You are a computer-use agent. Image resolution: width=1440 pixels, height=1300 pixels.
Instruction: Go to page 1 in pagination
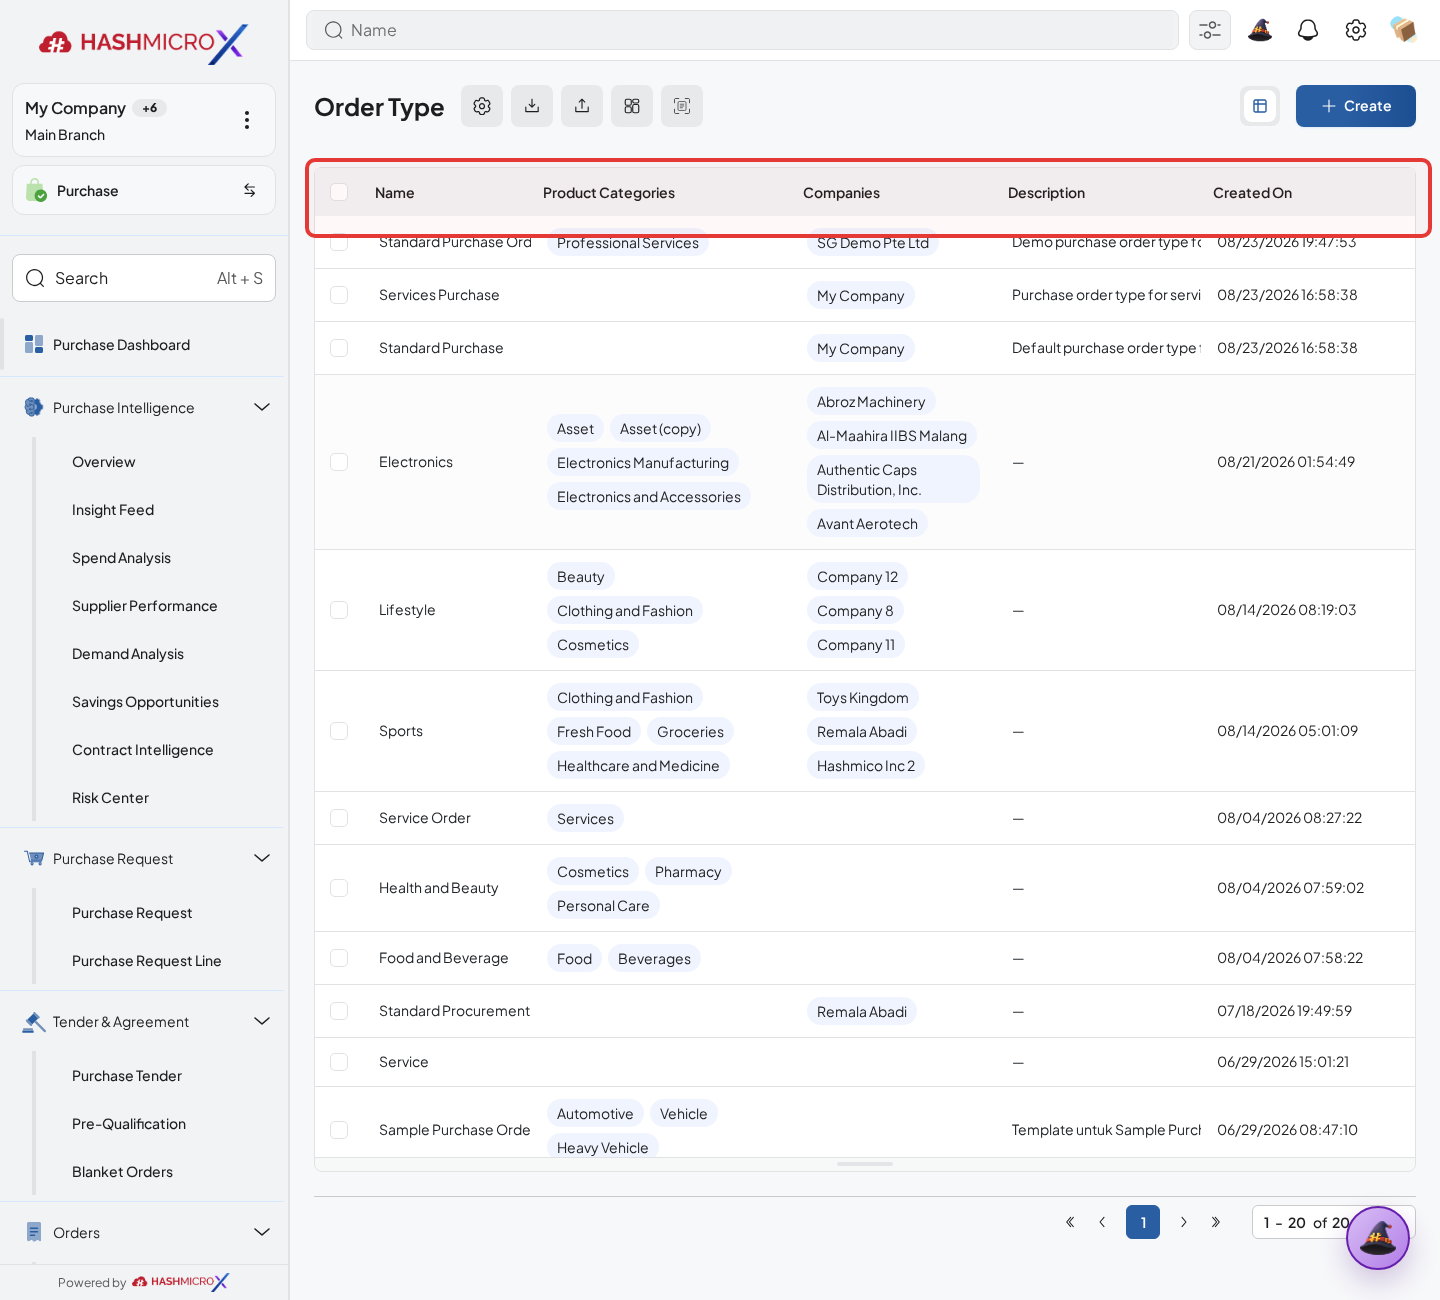coord(1143,1222)
